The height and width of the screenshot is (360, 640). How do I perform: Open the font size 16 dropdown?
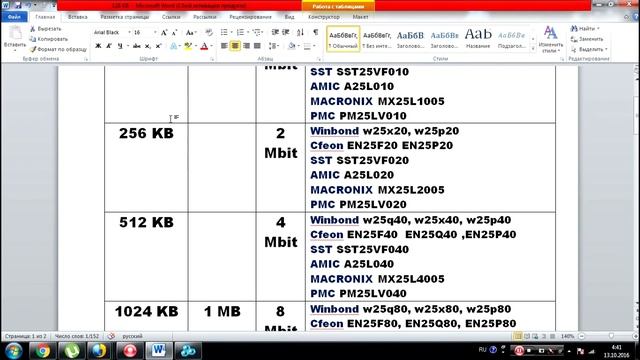(155, 32)
